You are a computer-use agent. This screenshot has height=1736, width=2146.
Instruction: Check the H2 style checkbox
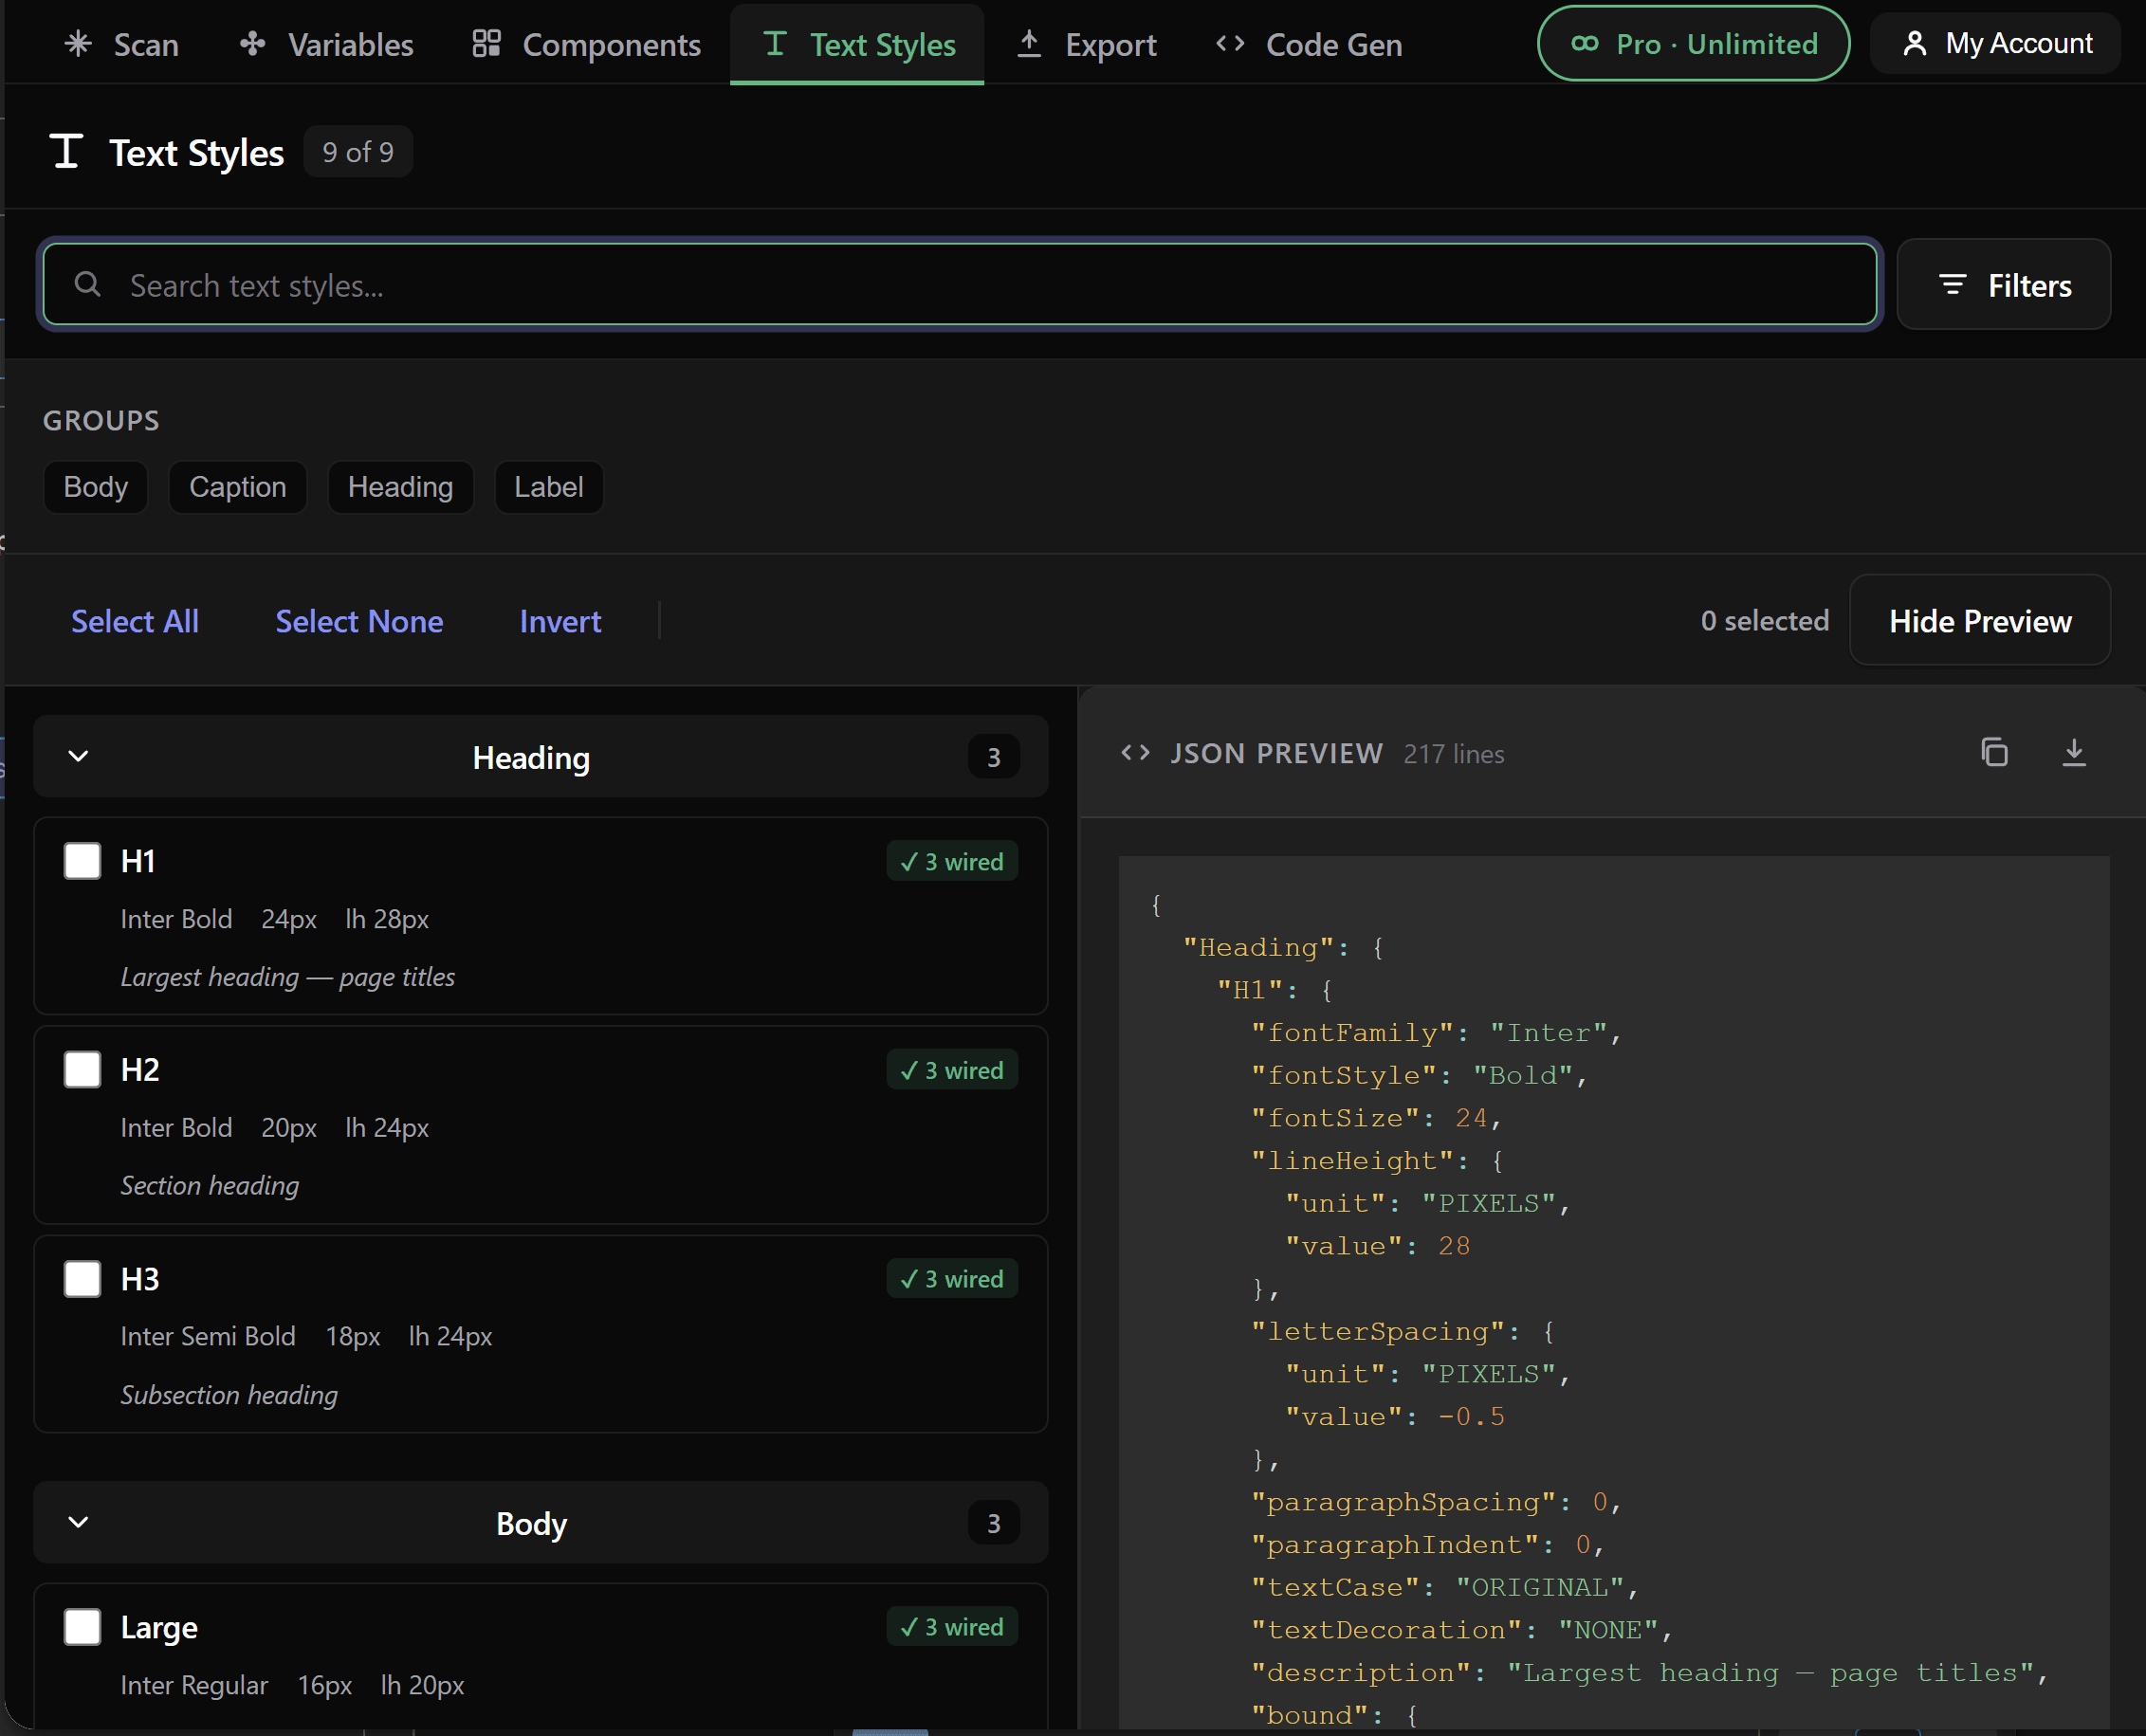(x=82, y=1069)
